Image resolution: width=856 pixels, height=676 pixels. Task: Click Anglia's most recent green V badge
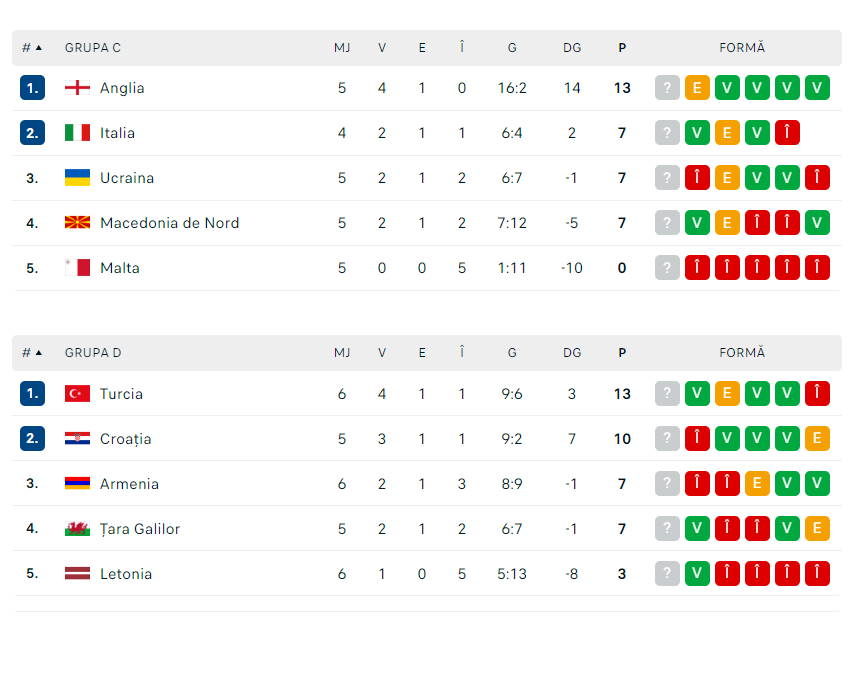pos(817,87)
